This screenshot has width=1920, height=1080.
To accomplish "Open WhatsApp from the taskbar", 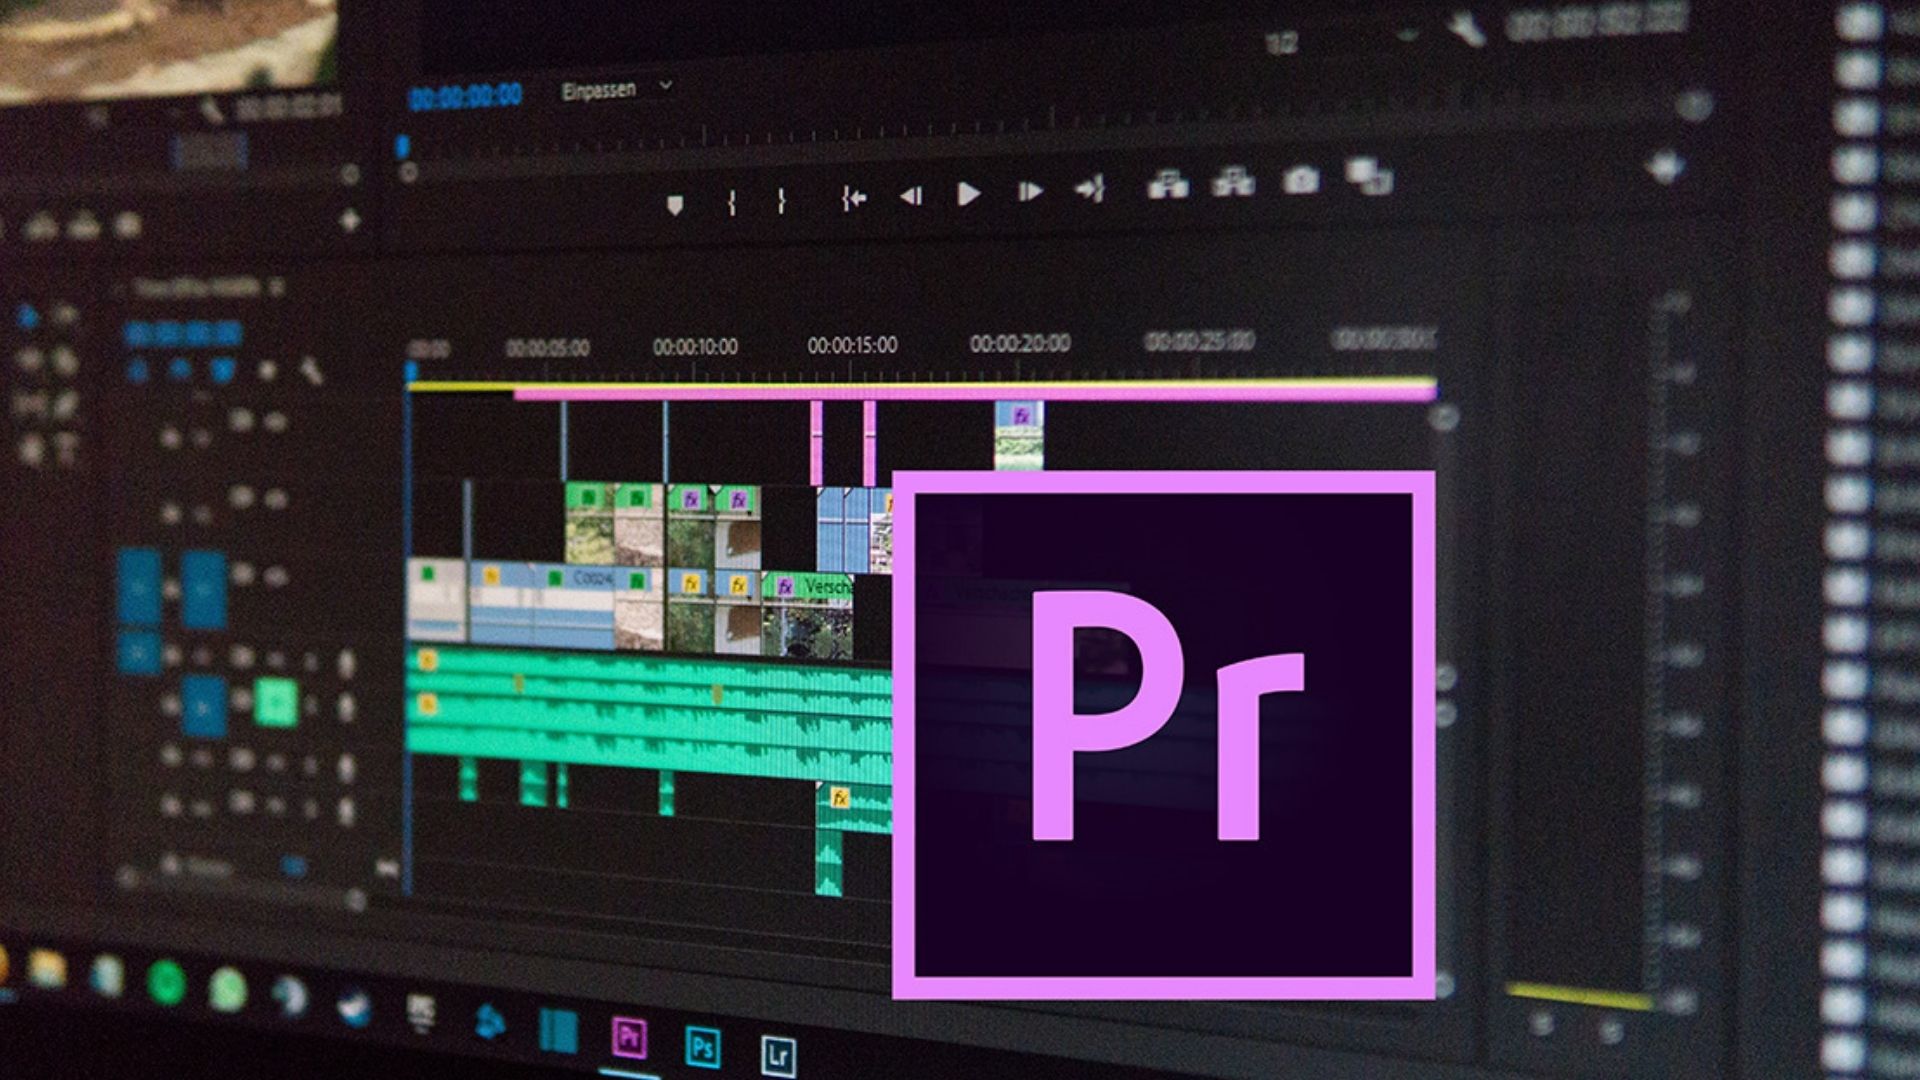I will click(x=228, y=989).
